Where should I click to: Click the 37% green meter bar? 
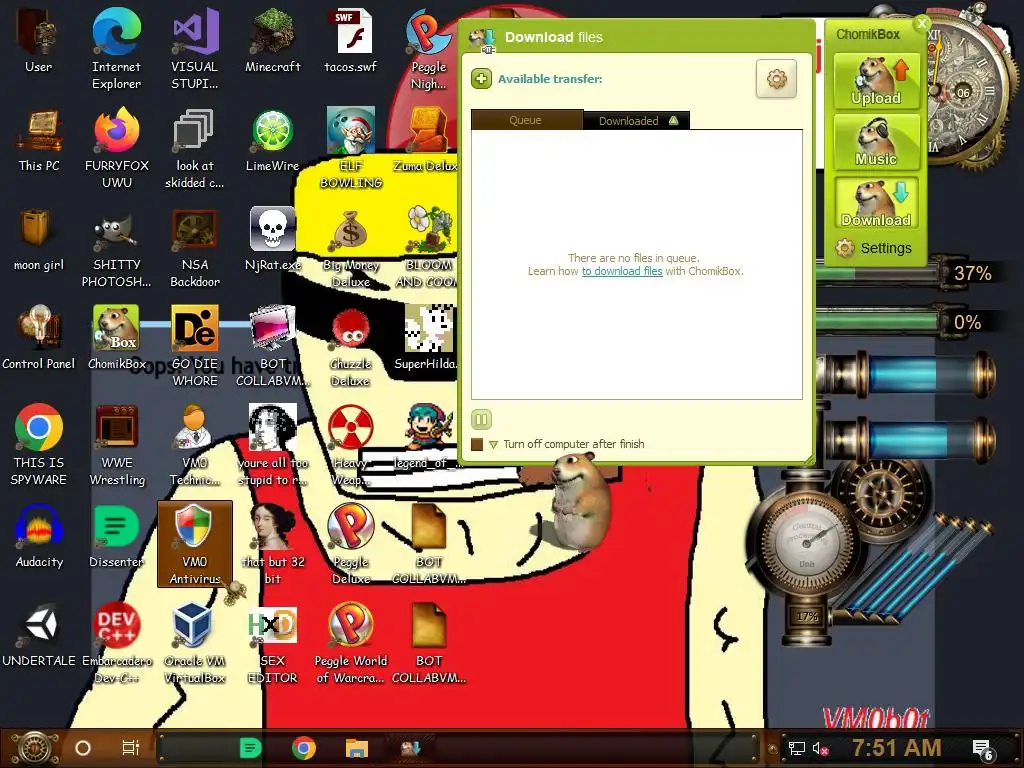(878, 273)
